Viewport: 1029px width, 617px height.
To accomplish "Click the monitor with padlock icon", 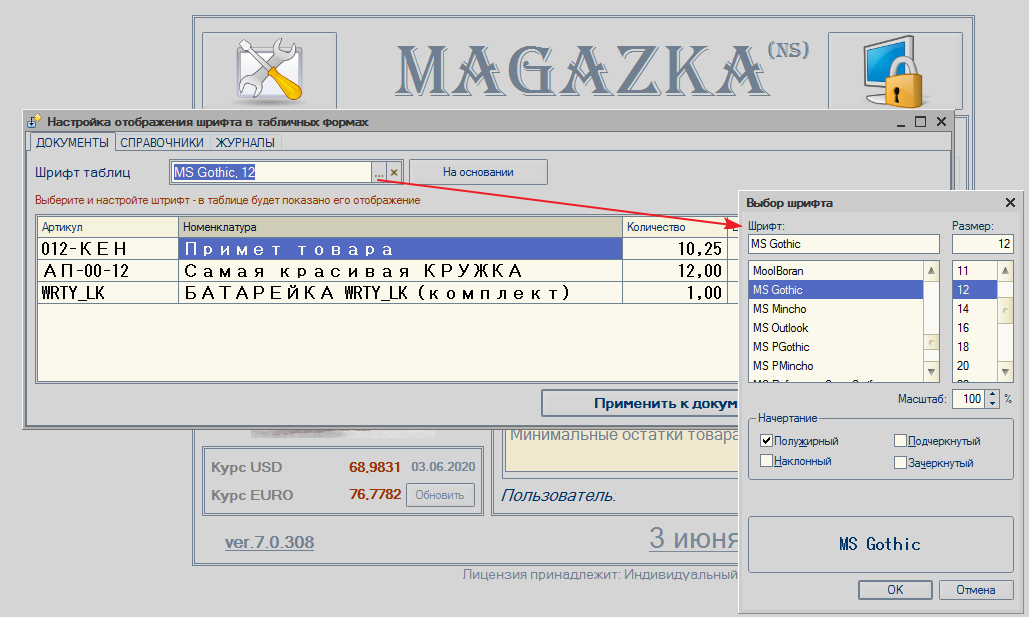I will [893, 72].
